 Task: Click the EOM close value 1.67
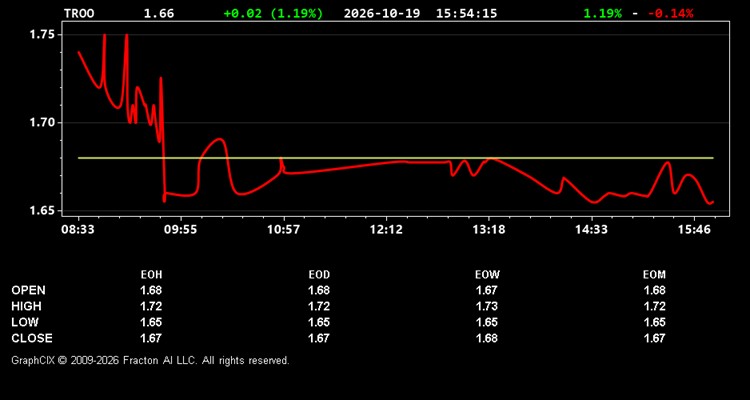pyautogui.click(x=654, y=338)
